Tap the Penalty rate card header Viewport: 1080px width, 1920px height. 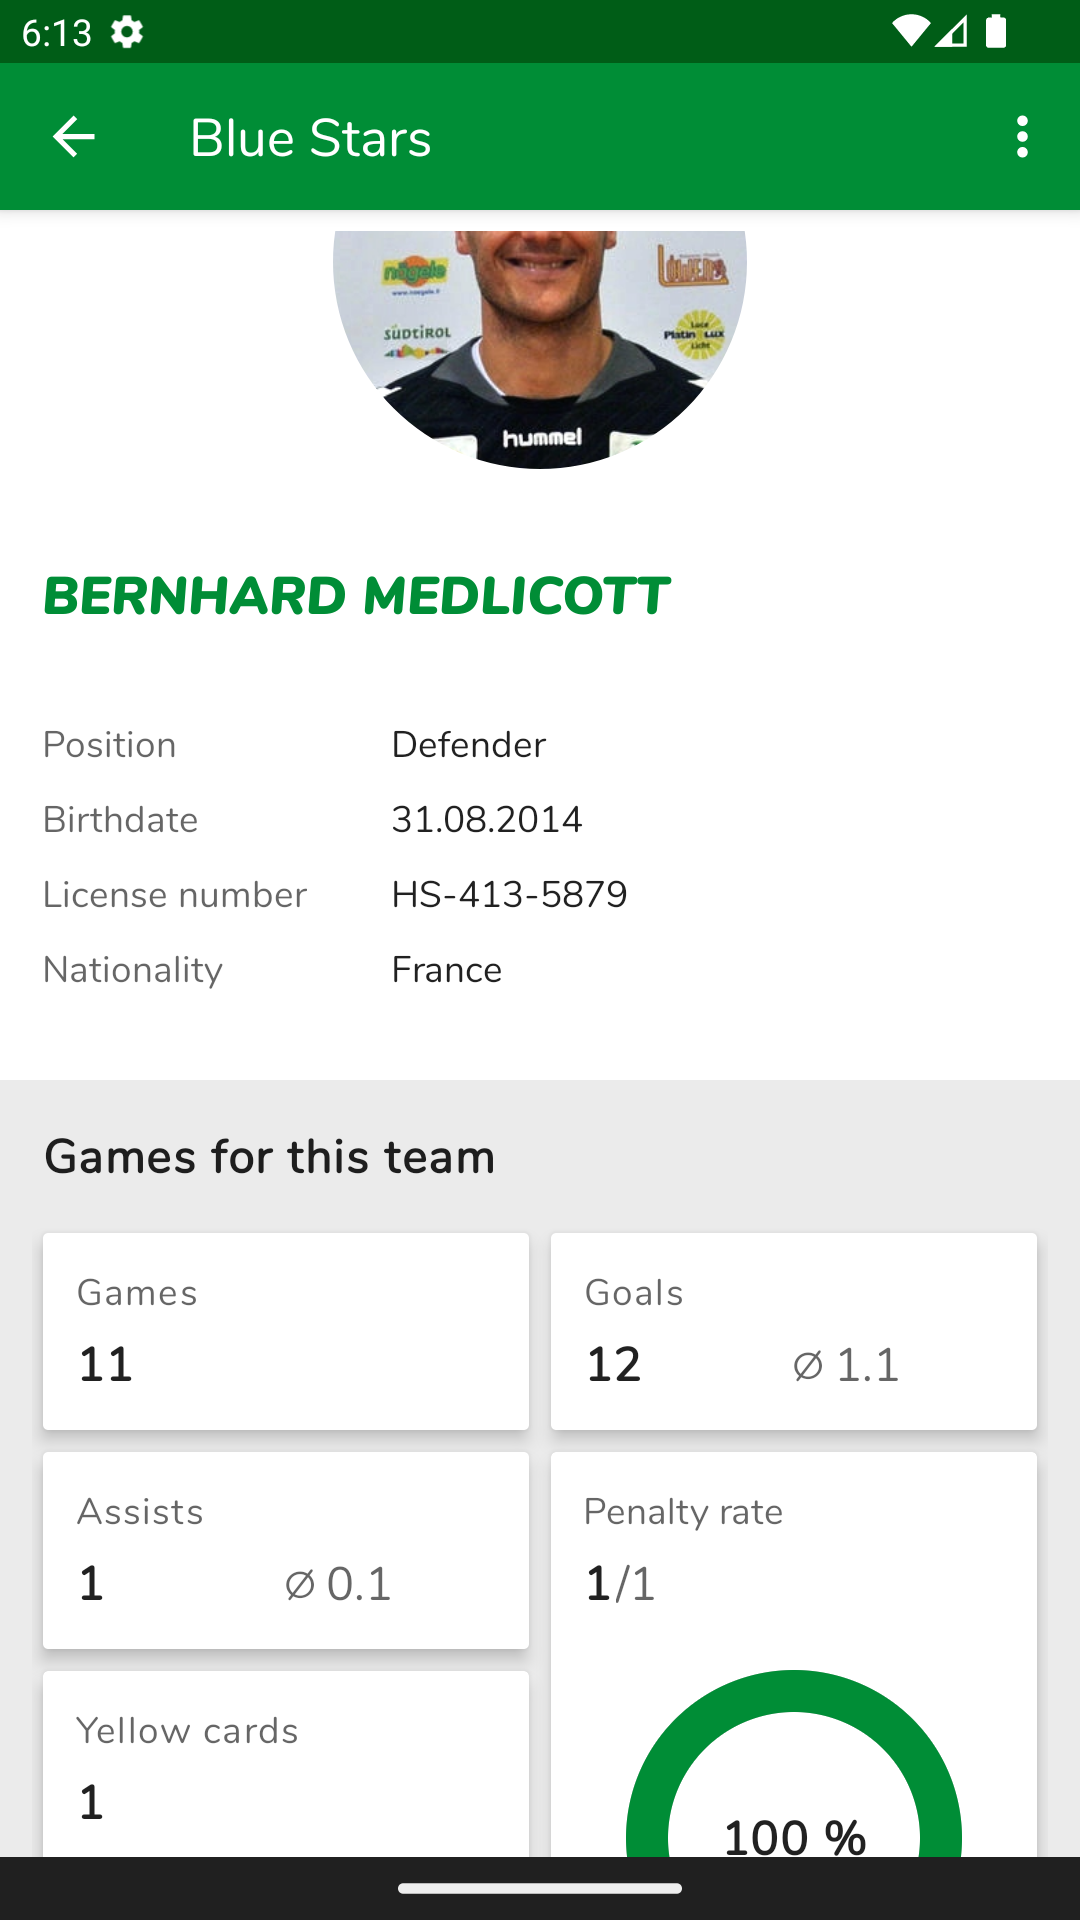pos(684,1512)
